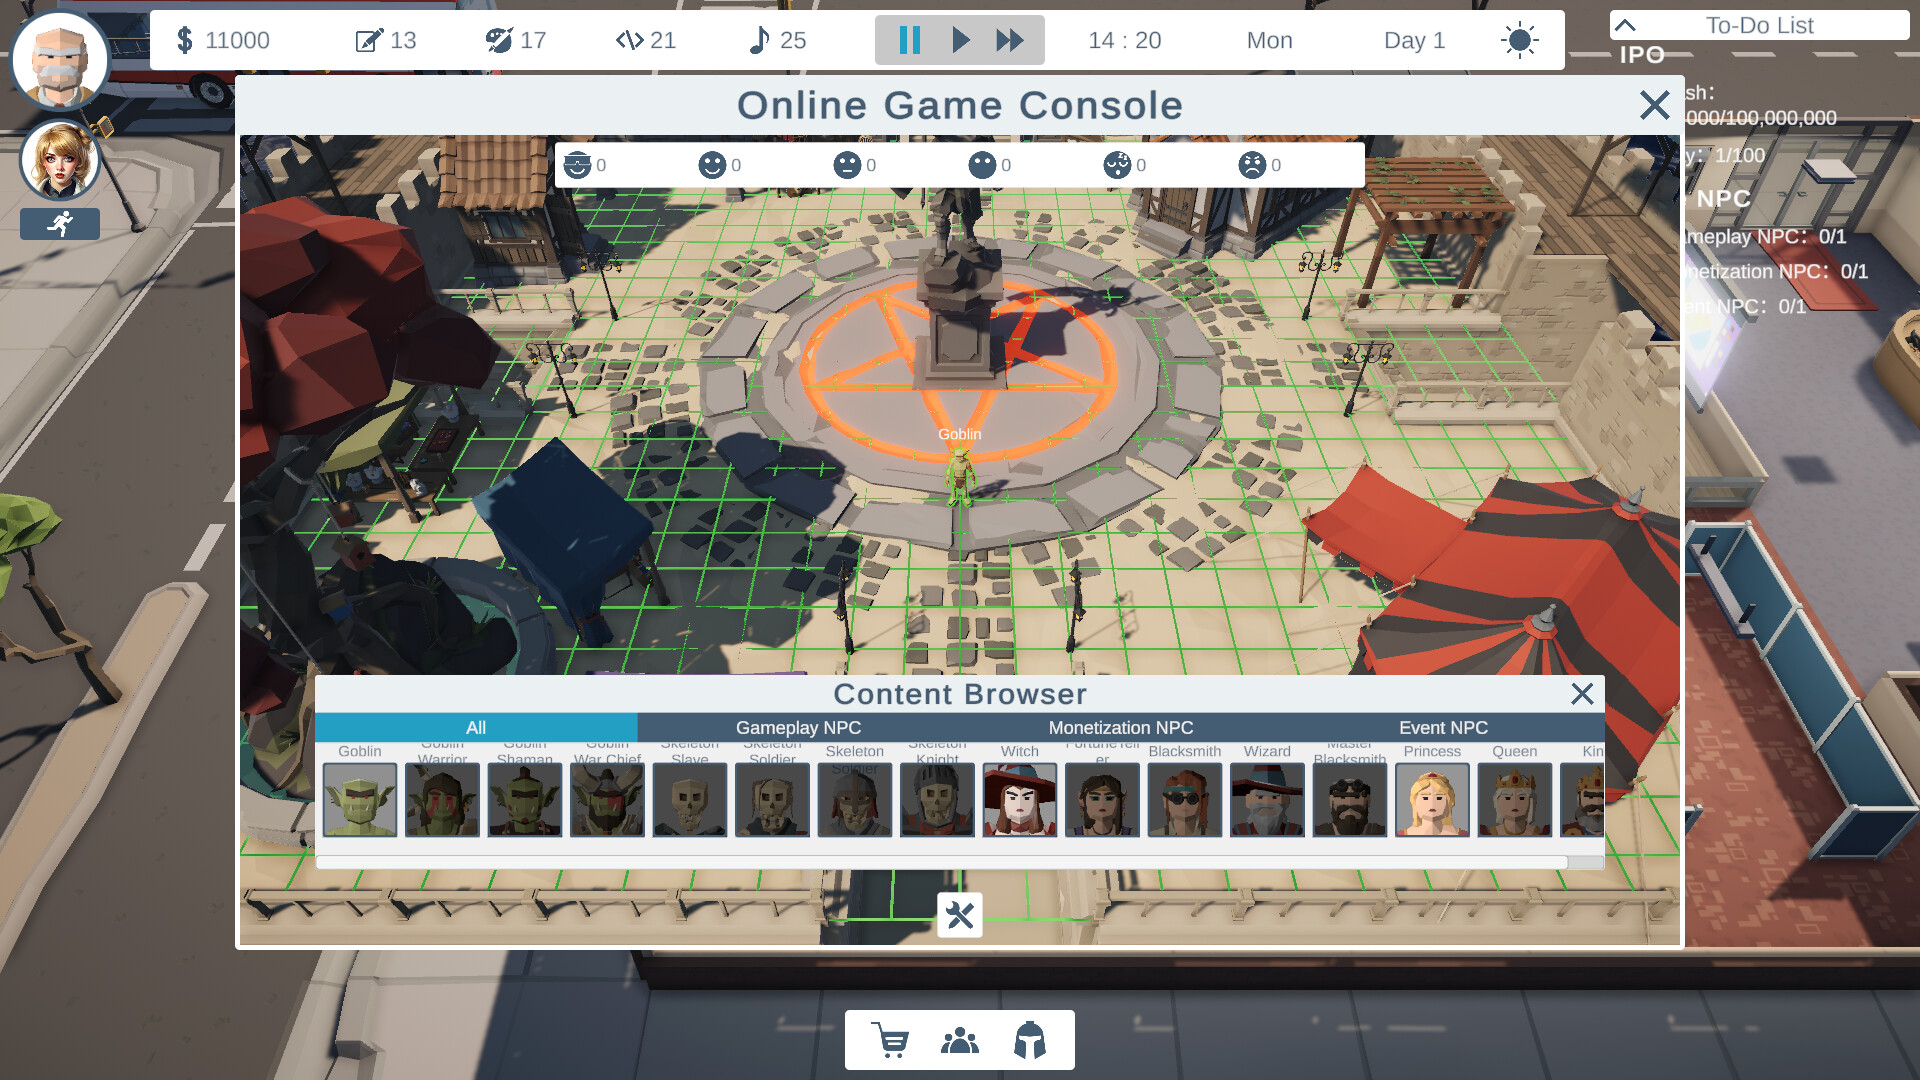The width and height of the screenshot is (1920, 1080).
Task: Switch to the Event NPC tab
Action: point(1444,727)
